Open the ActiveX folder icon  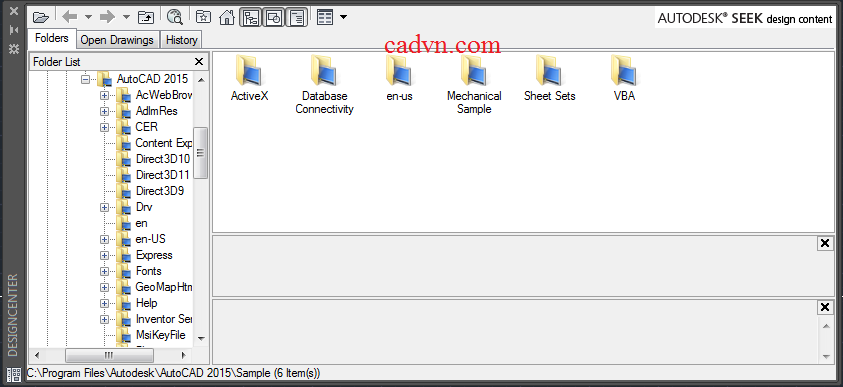(249, 71)
